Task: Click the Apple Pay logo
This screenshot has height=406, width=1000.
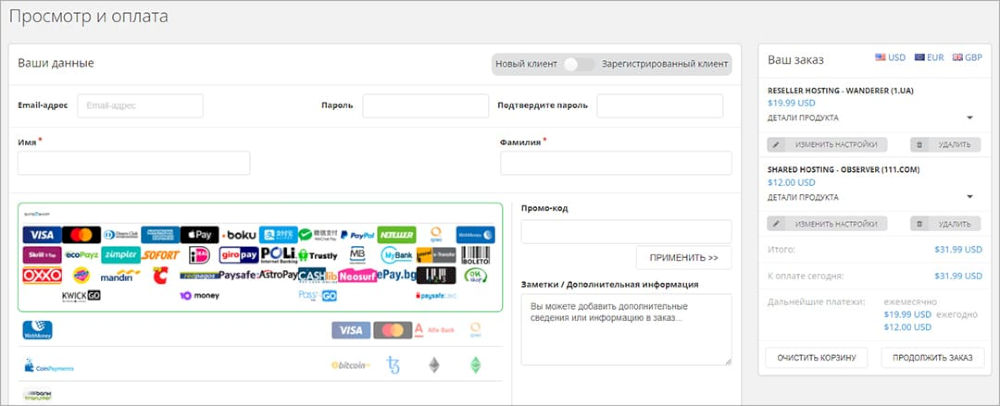Action: coord(200,235)
